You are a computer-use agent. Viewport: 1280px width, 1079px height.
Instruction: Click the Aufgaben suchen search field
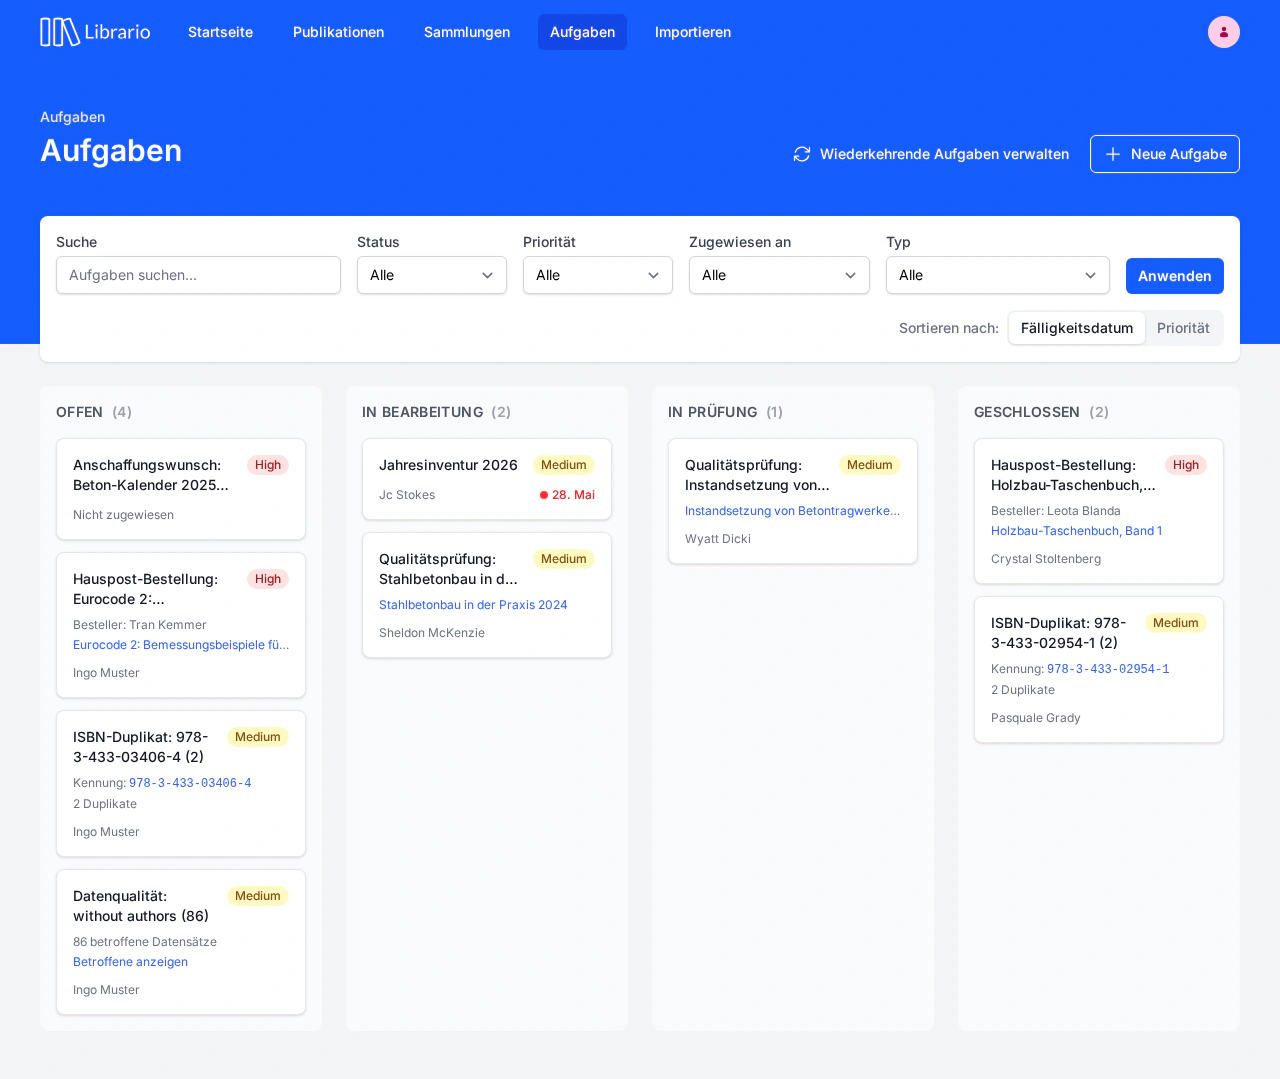click(x=198, y=275)
